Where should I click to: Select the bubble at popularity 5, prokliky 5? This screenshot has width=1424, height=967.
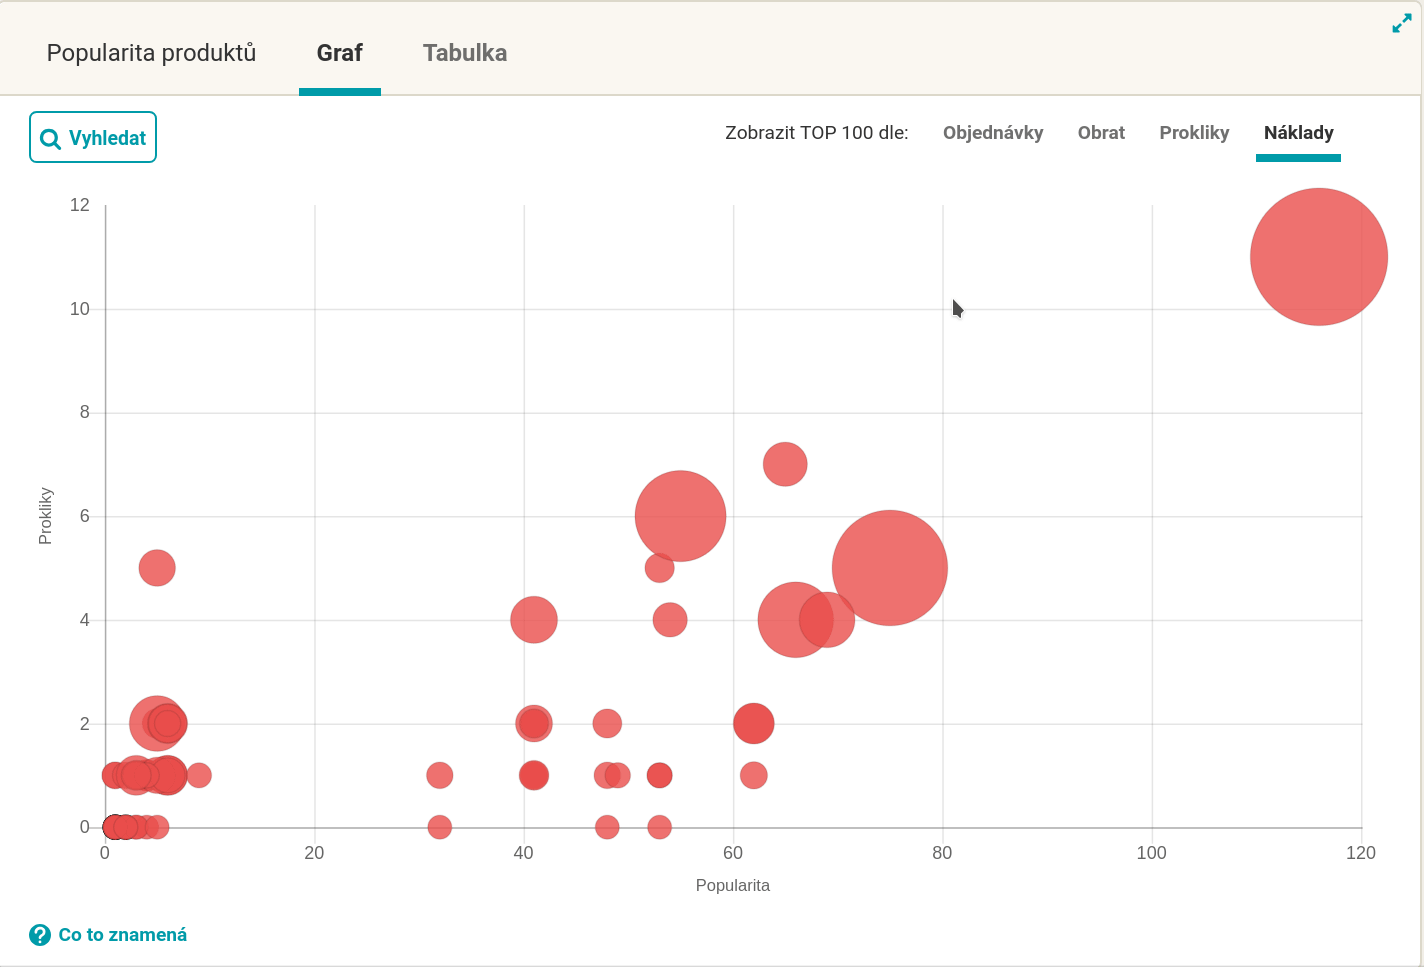tap(157, 568)
